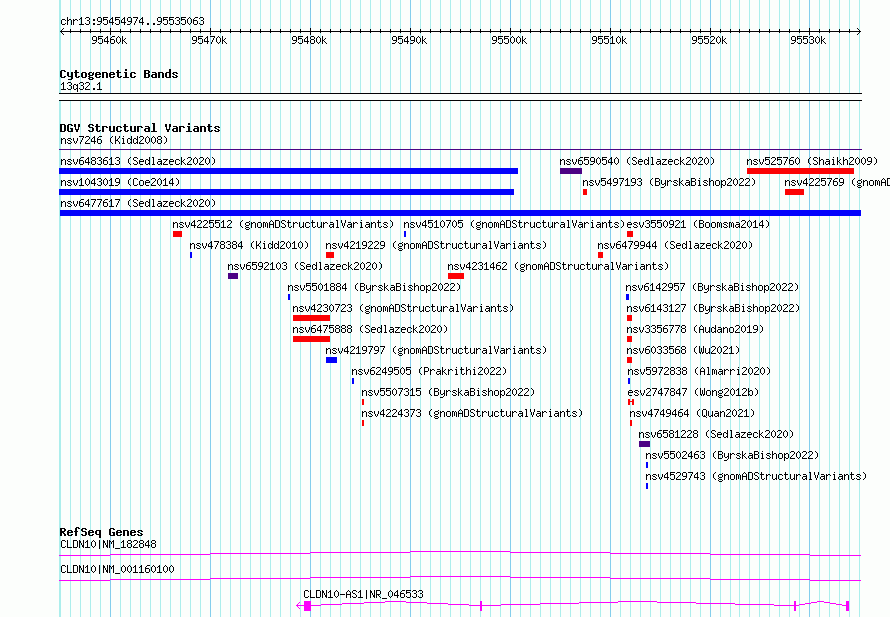
Task: Open nsv6479944 (Sedlazeck2020) variant
Action: (675, 245)
